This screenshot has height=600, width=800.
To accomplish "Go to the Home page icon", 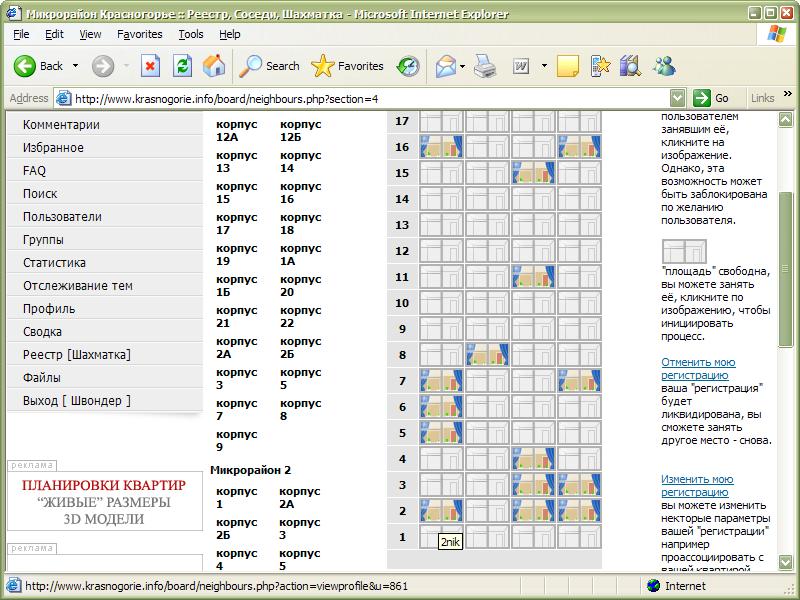I will click(214, 66).
